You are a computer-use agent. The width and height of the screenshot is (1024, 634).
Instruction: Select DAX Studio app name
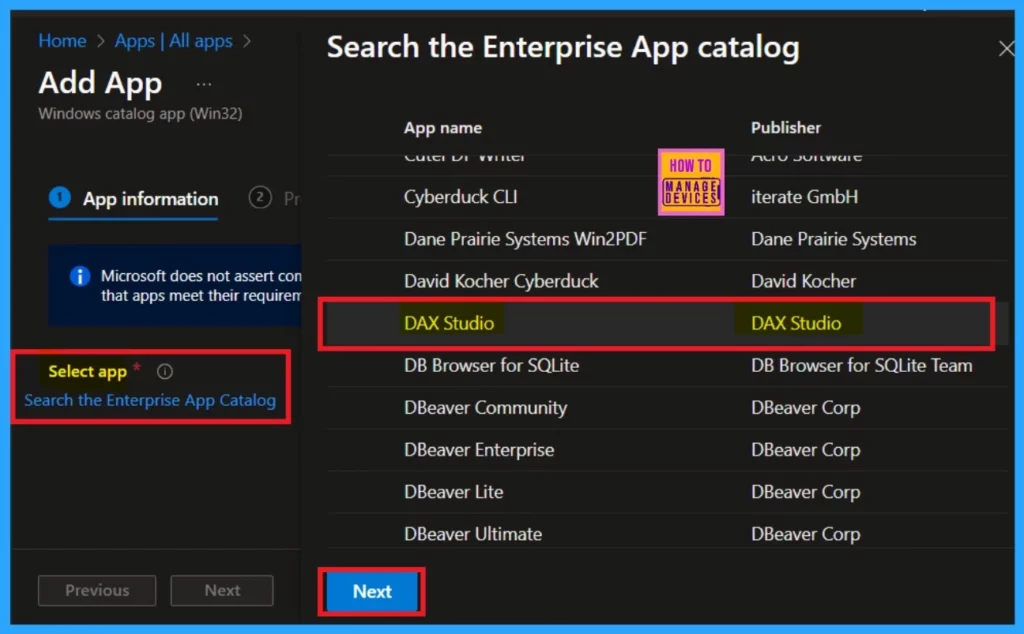click(449, 323)
